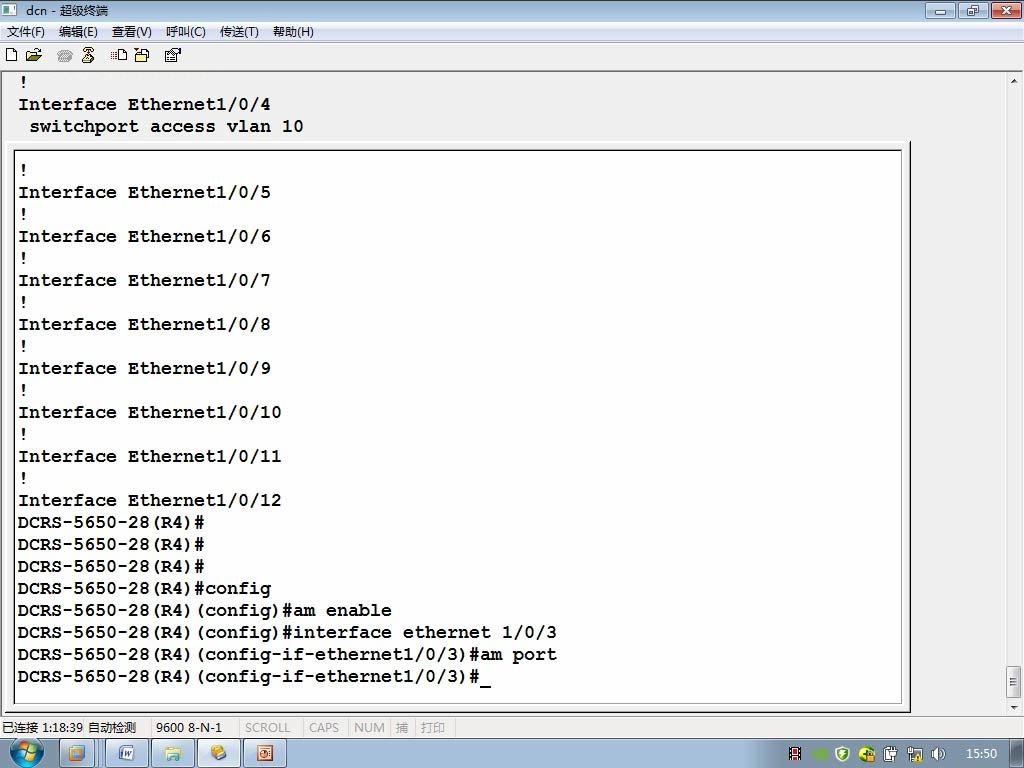Click the 'interface ethernet 1/0/3' command line
The image size is (1024, 768).
(287, 633)
